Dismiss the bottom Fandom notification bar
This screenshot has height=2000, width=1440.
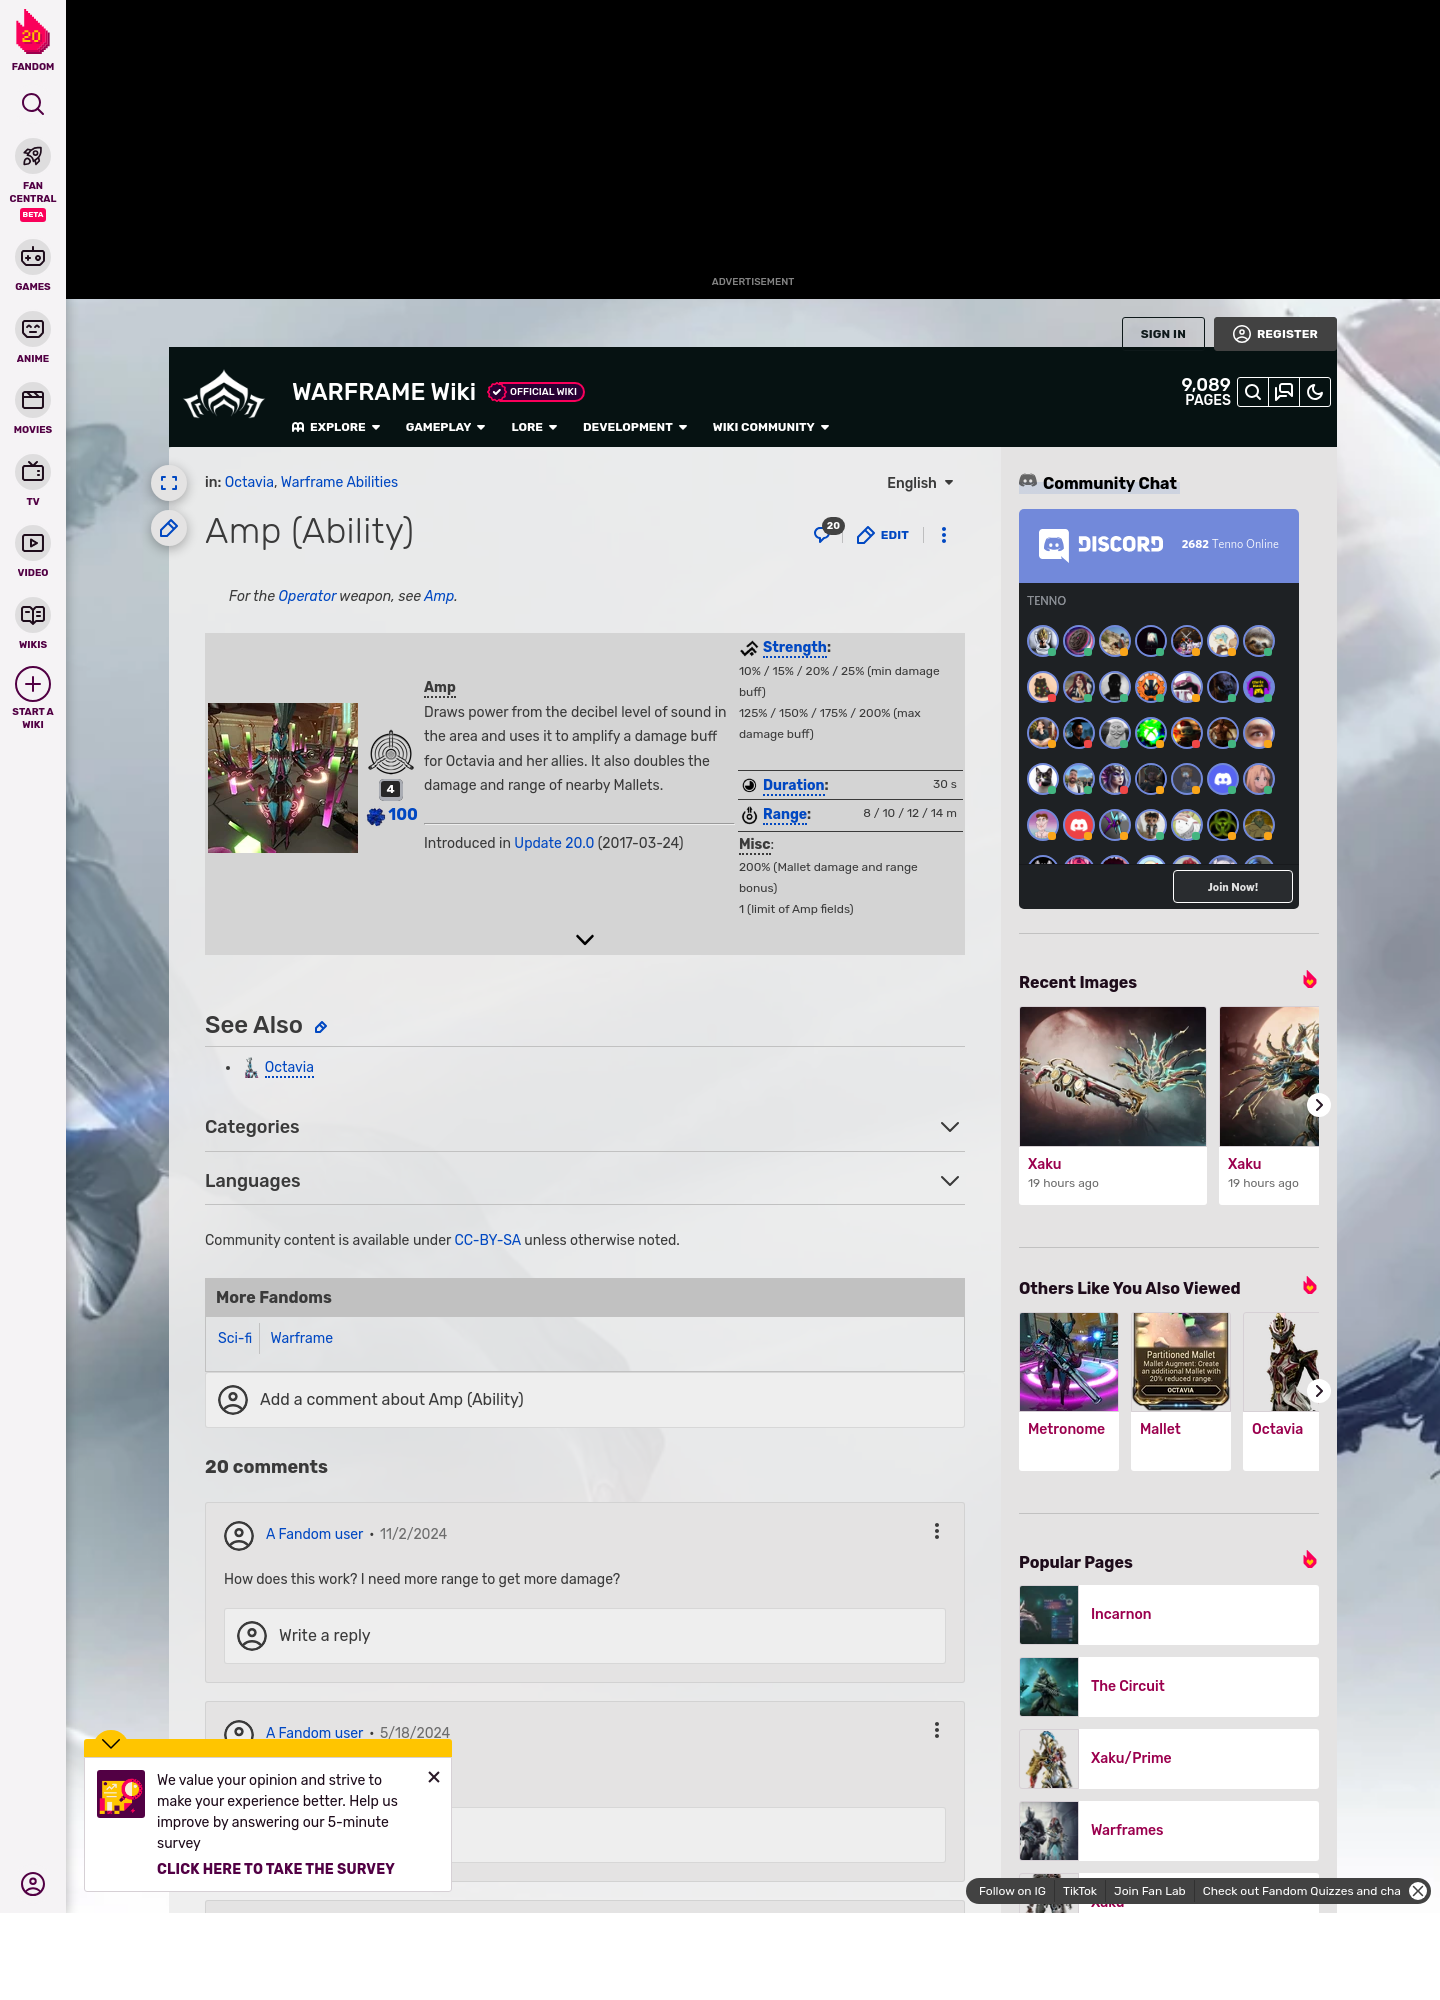click(1418, 1891)
